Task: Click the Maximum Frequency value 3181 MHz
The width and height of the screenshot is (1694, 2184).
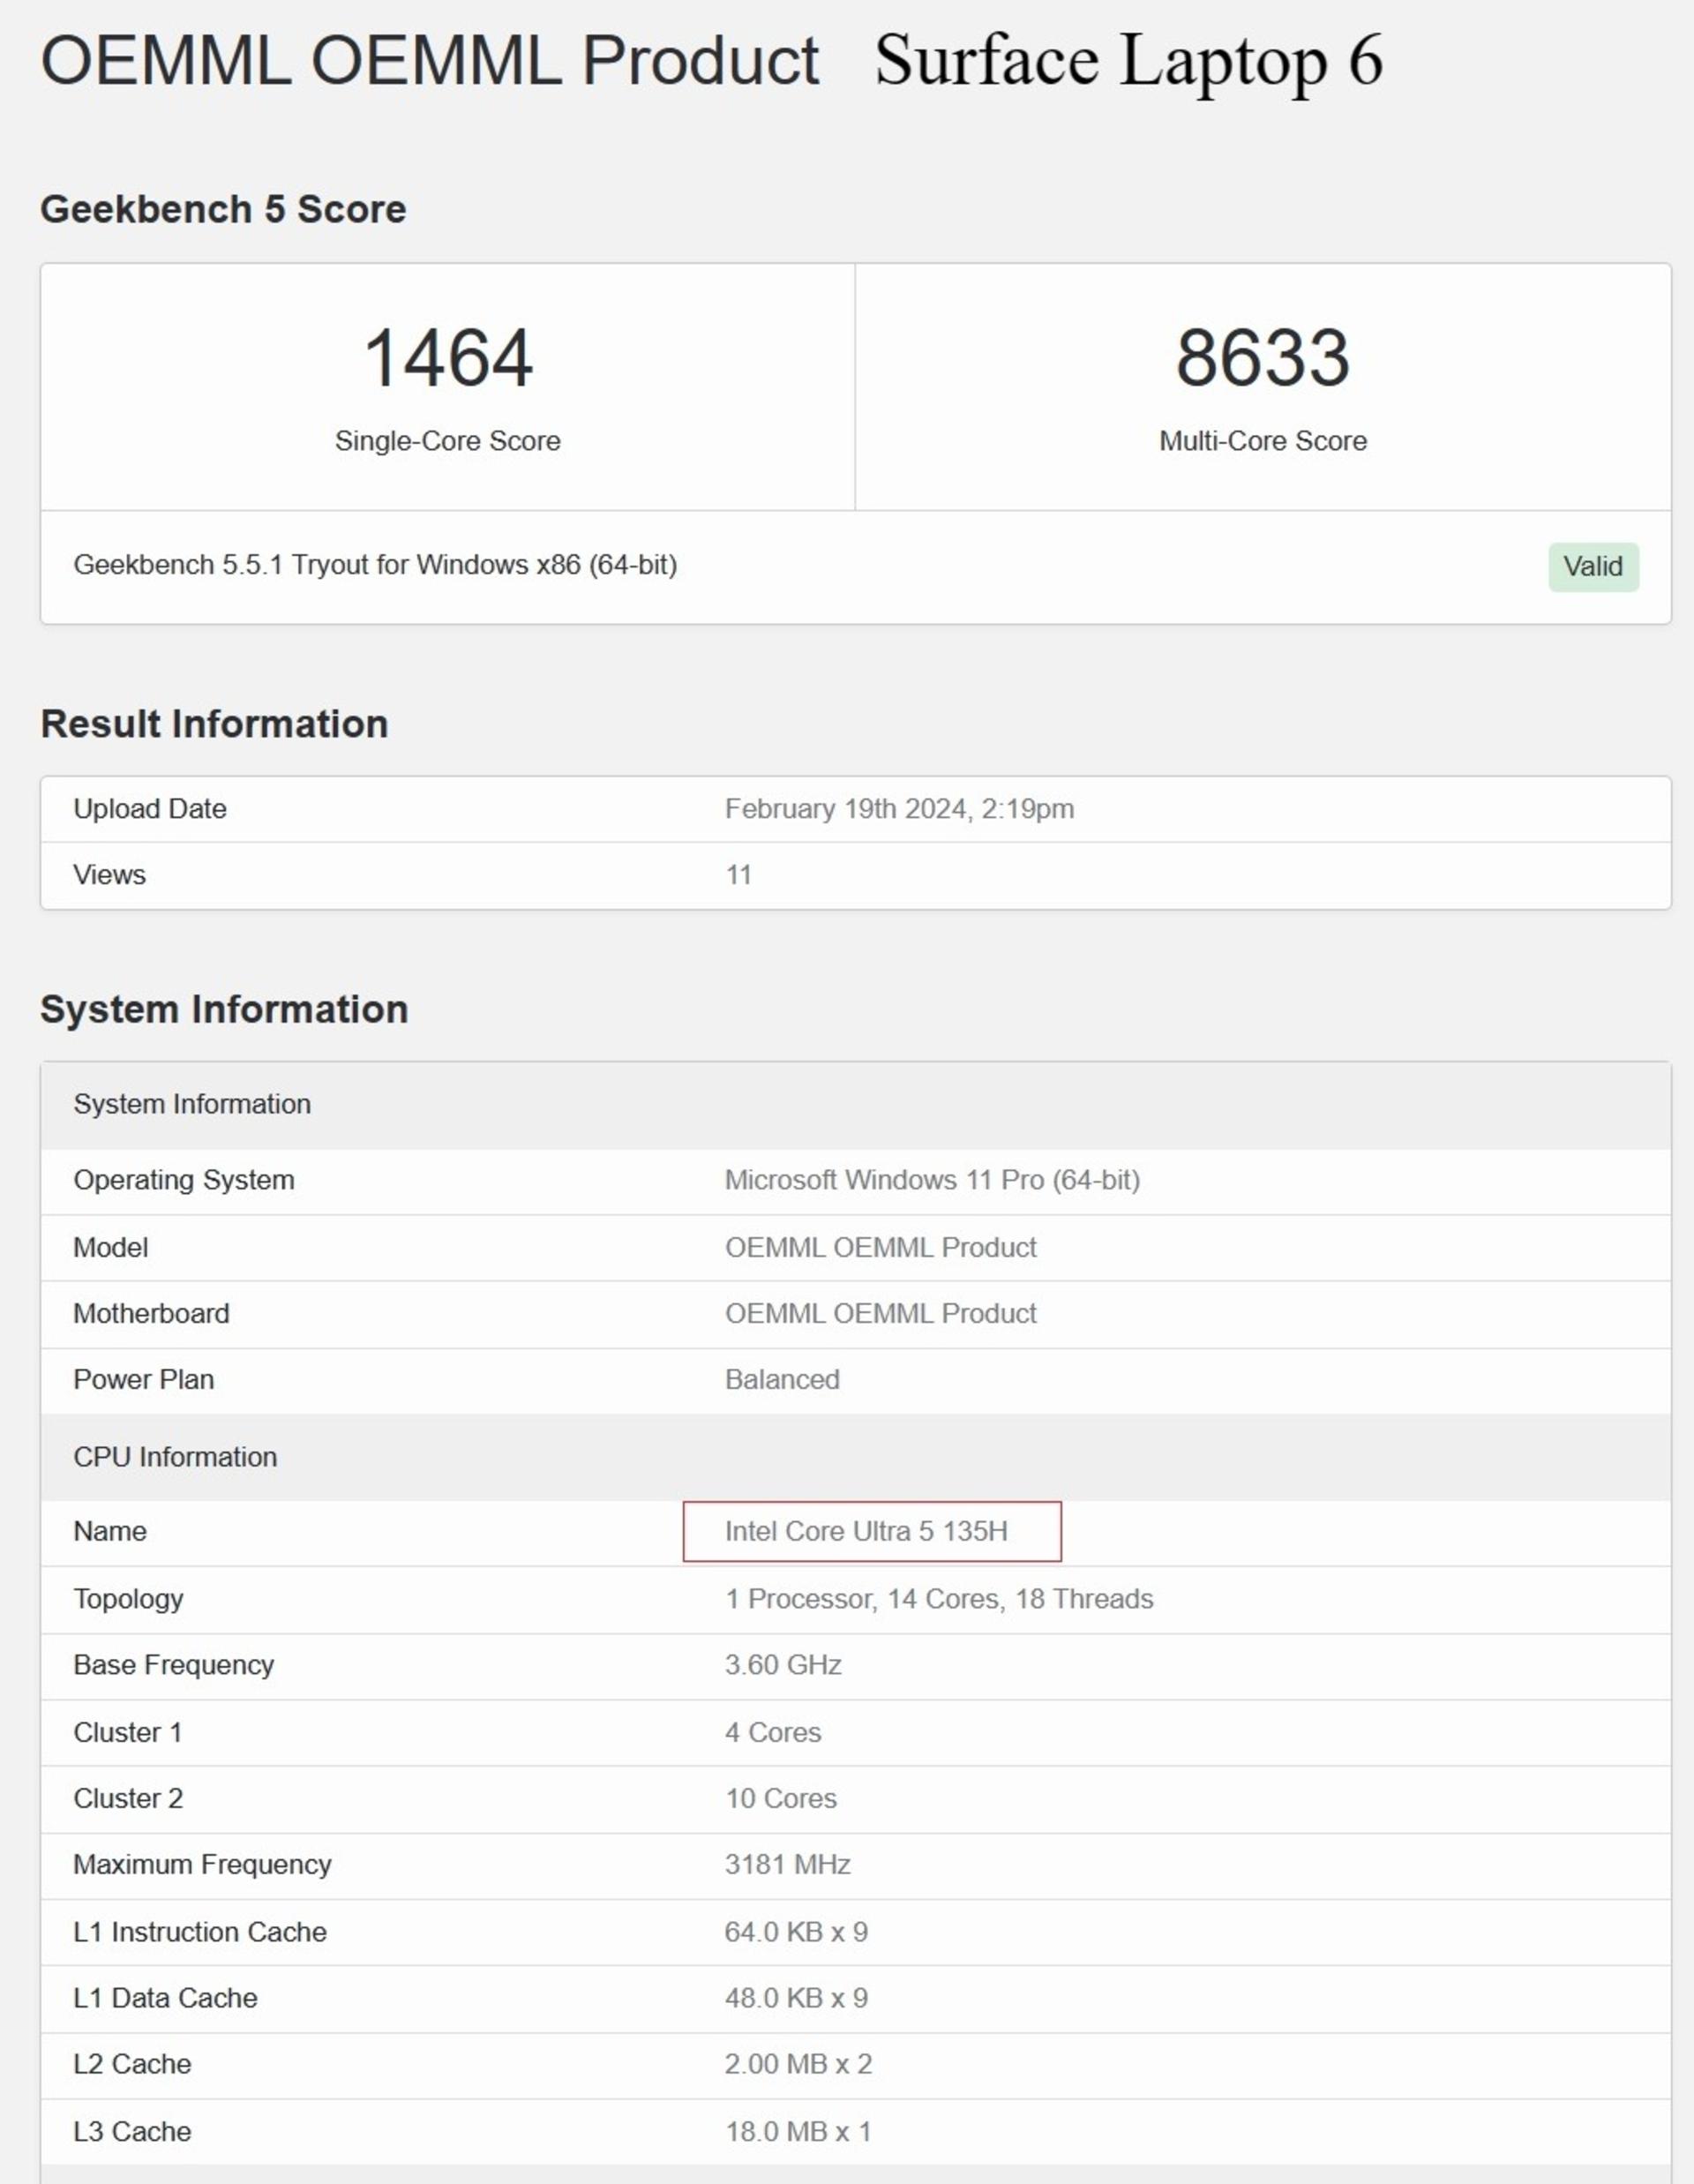Action: (787, 1865)
